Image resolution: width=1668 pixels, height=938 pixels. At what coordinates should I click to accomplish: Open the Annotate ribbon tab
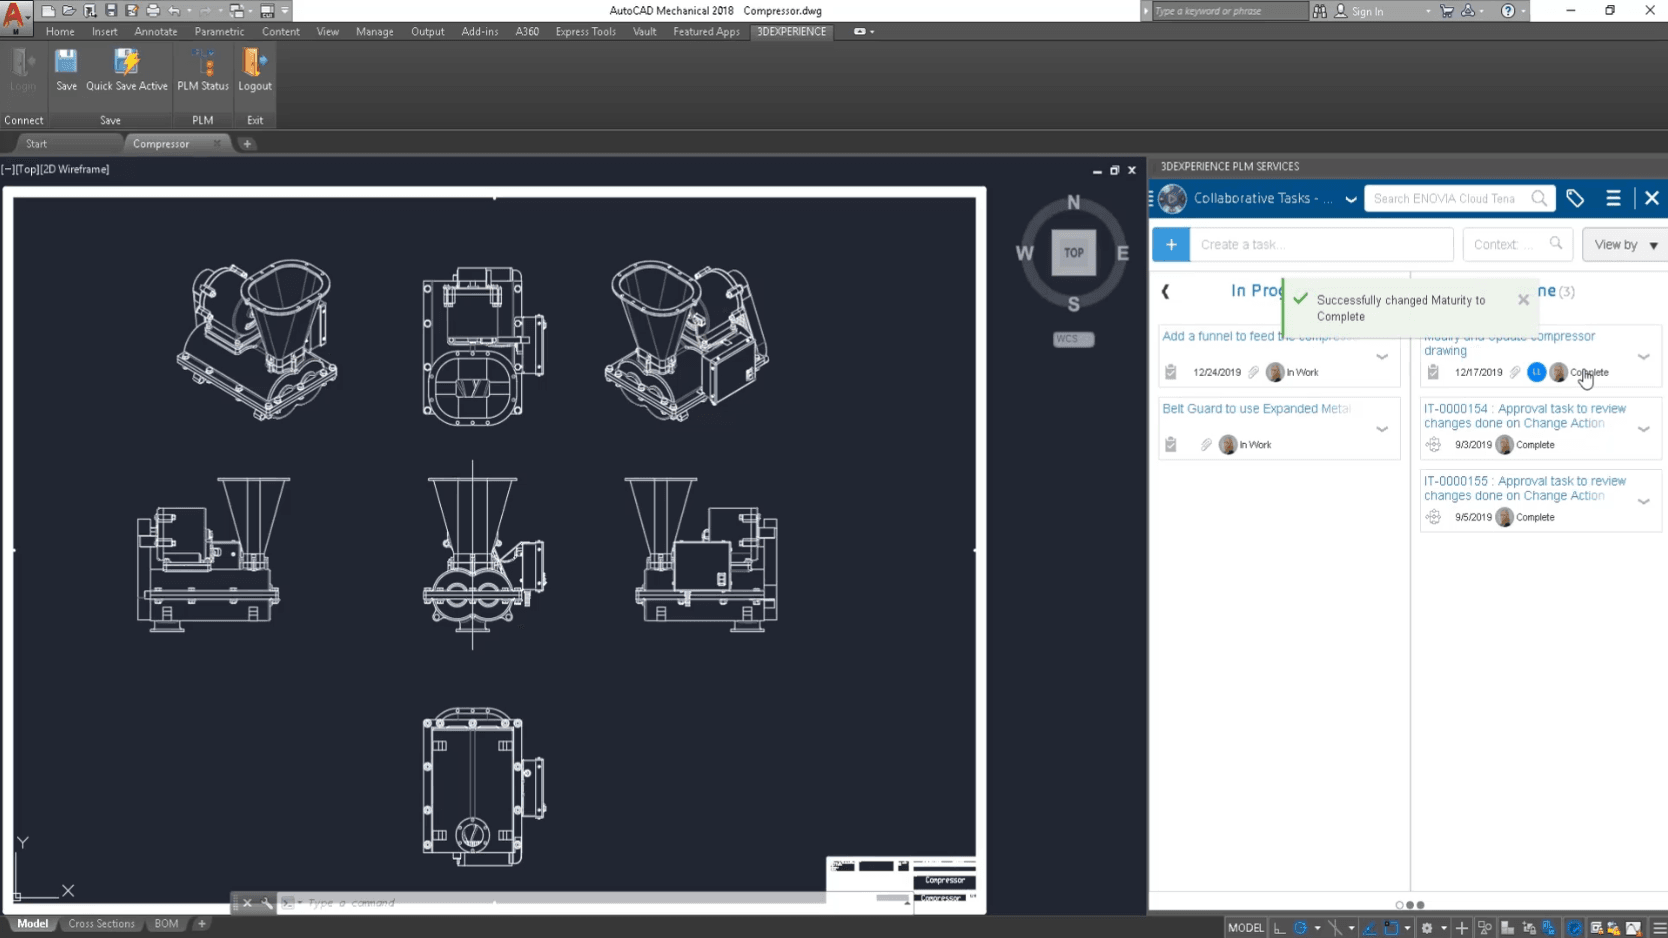(x=156, y=31)
